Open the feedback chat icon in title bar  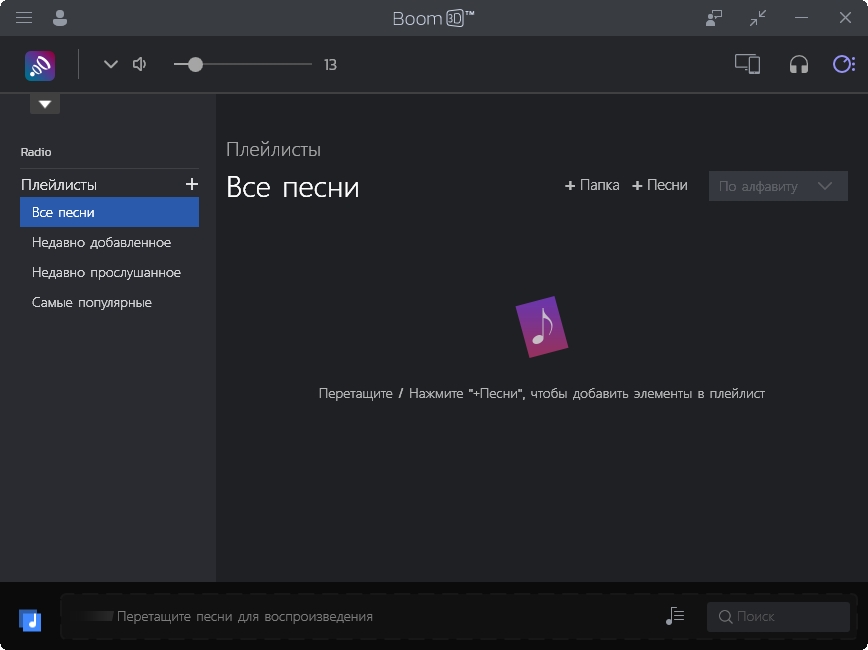(x=714, y=18)
